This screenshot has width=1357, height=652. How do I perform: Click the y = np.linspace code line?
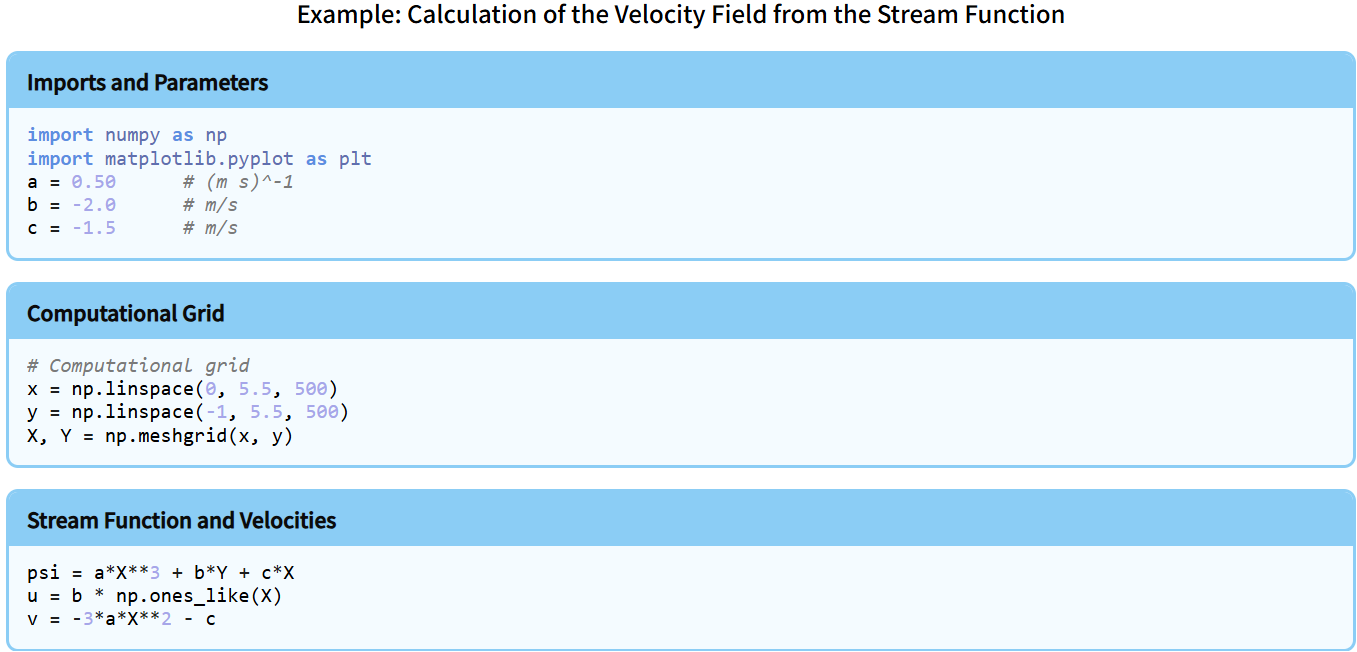[x=188, y=412]
